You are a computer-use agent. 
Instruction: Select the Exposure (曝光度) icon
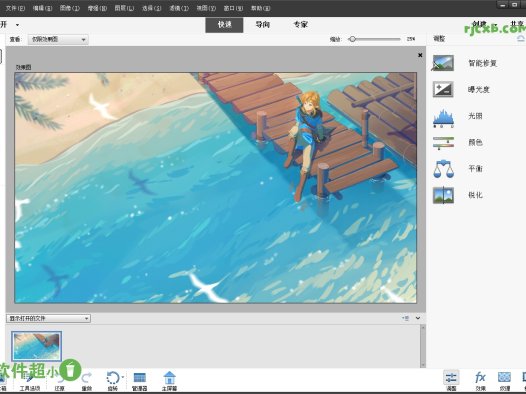point(443,89)
